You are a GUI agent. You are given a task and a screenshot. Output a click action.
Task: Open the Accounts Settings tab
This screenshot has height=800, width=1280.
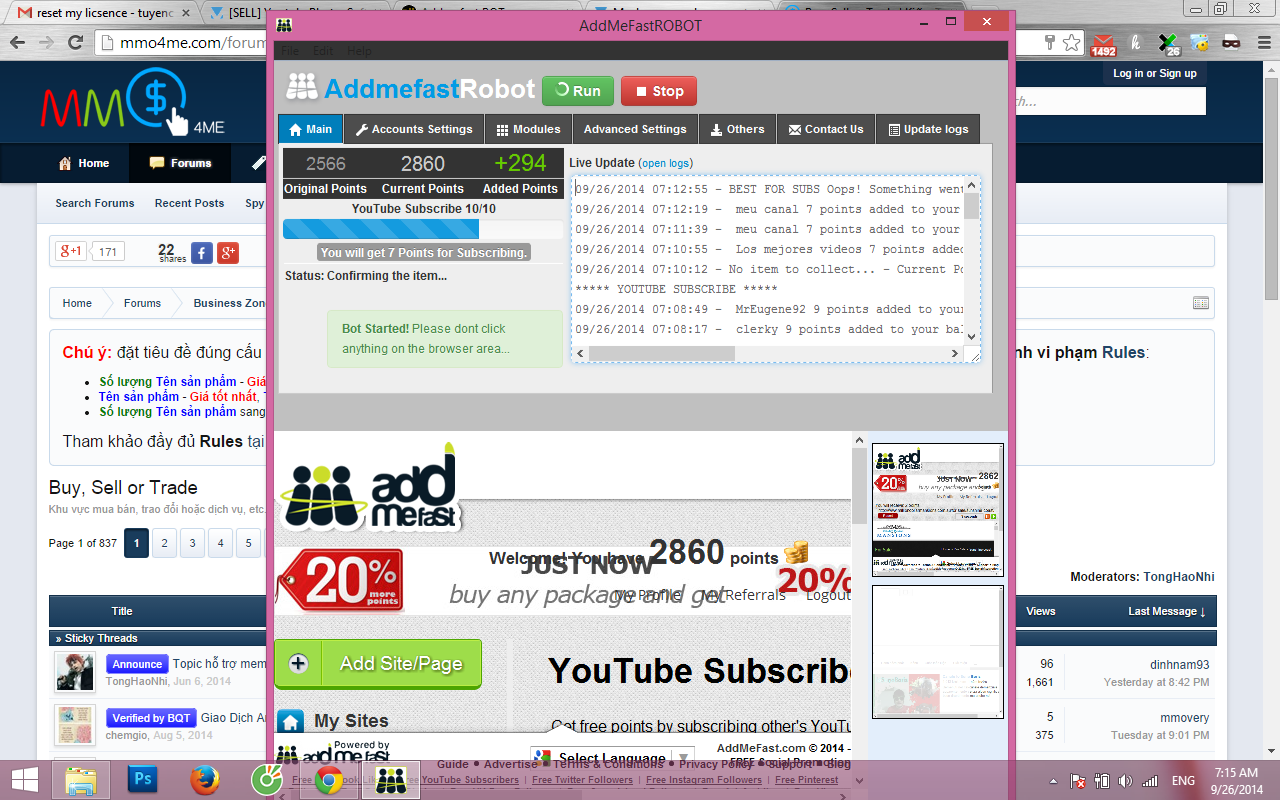pos(414,129)
